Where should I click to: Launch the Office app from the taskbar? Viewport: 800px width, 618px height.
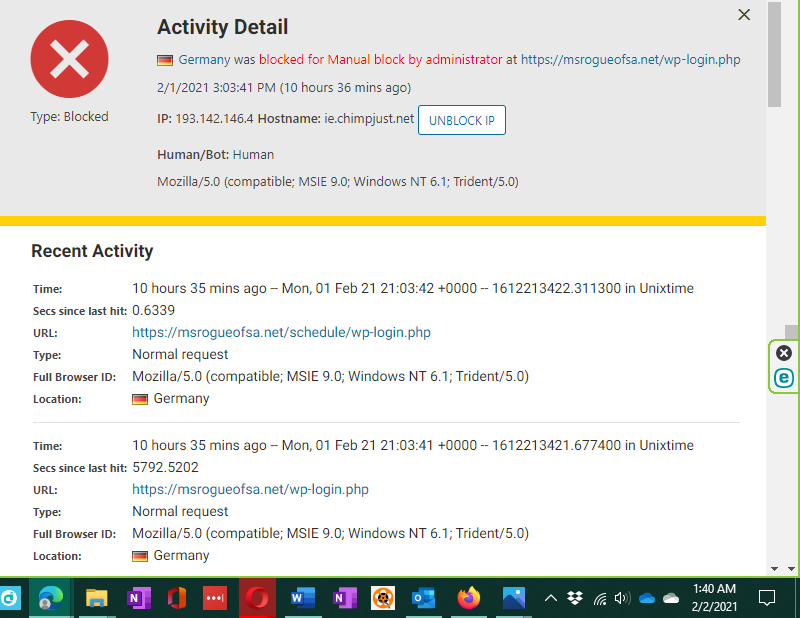point(178,598)
